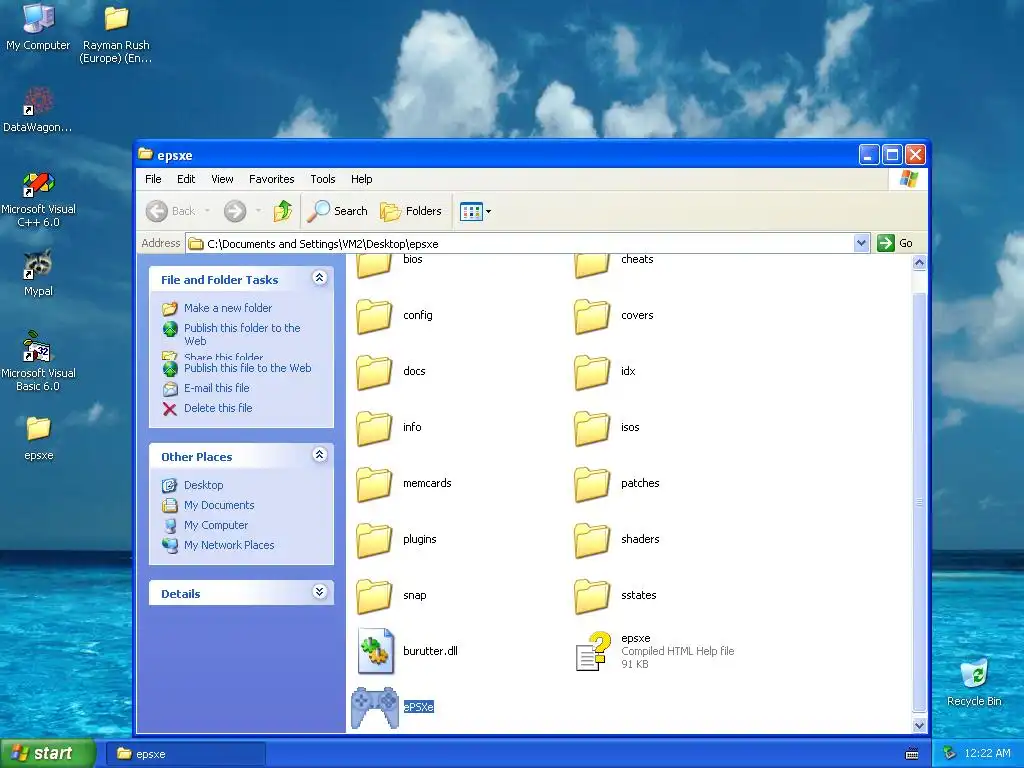Screen dimensions: 1024x768
Task: Click Publish this file to the Web
Action: click(248, 368)
